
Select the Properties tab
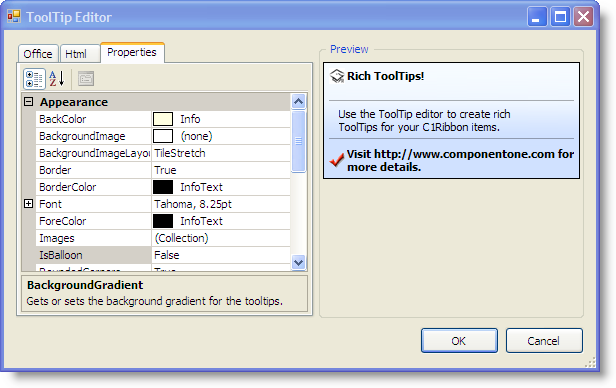pyautogui.click(x=132, y=52)
